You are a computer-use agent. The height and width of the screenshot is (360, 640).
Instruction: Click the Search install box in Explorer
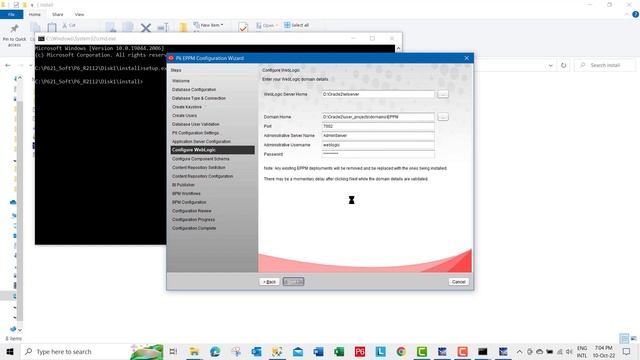coord(605,65)
